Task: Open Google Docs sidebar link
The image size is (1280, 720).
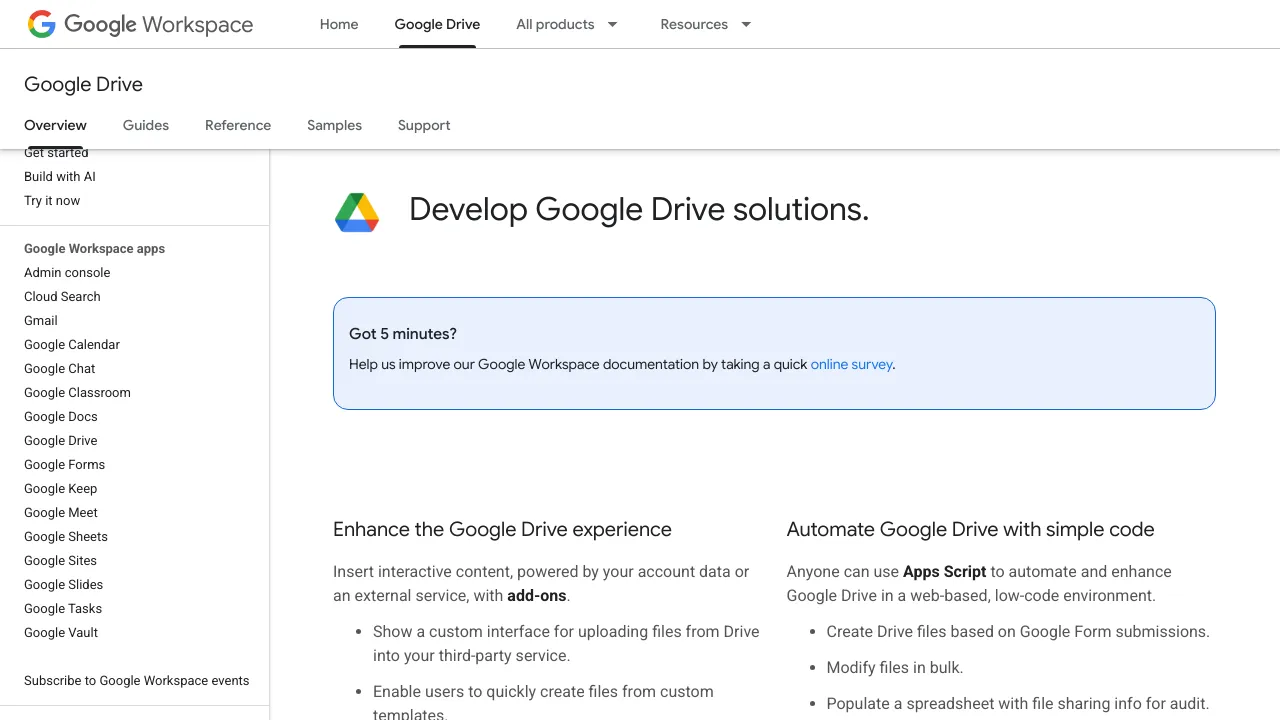Action: pos(61,416)
